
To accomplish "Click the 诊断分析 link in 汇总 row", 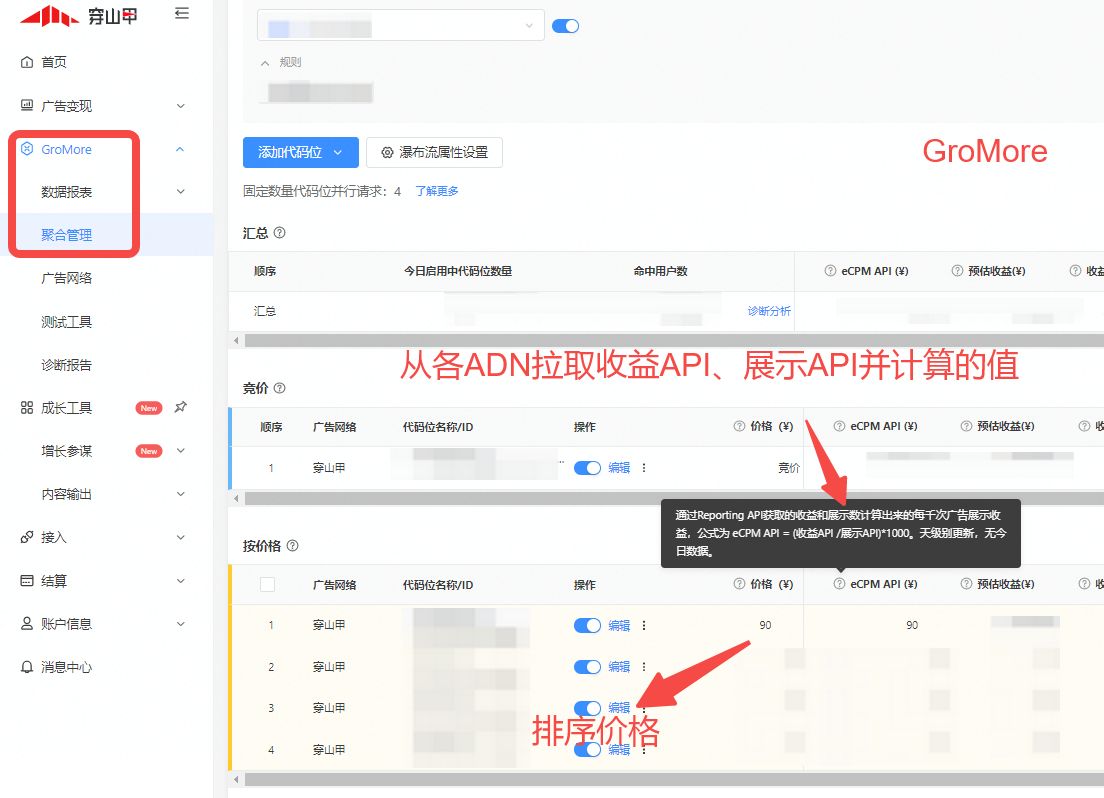I will click(x=769, y=311).
